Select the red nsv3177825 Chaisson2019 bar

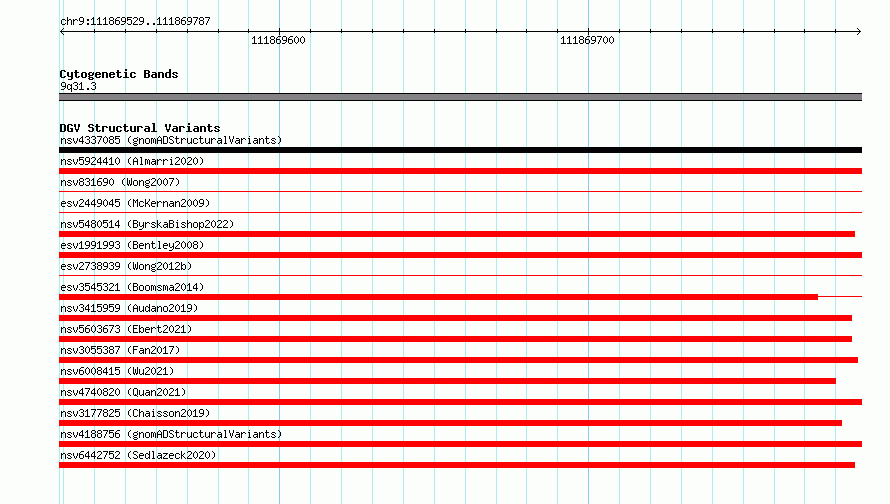451,423
